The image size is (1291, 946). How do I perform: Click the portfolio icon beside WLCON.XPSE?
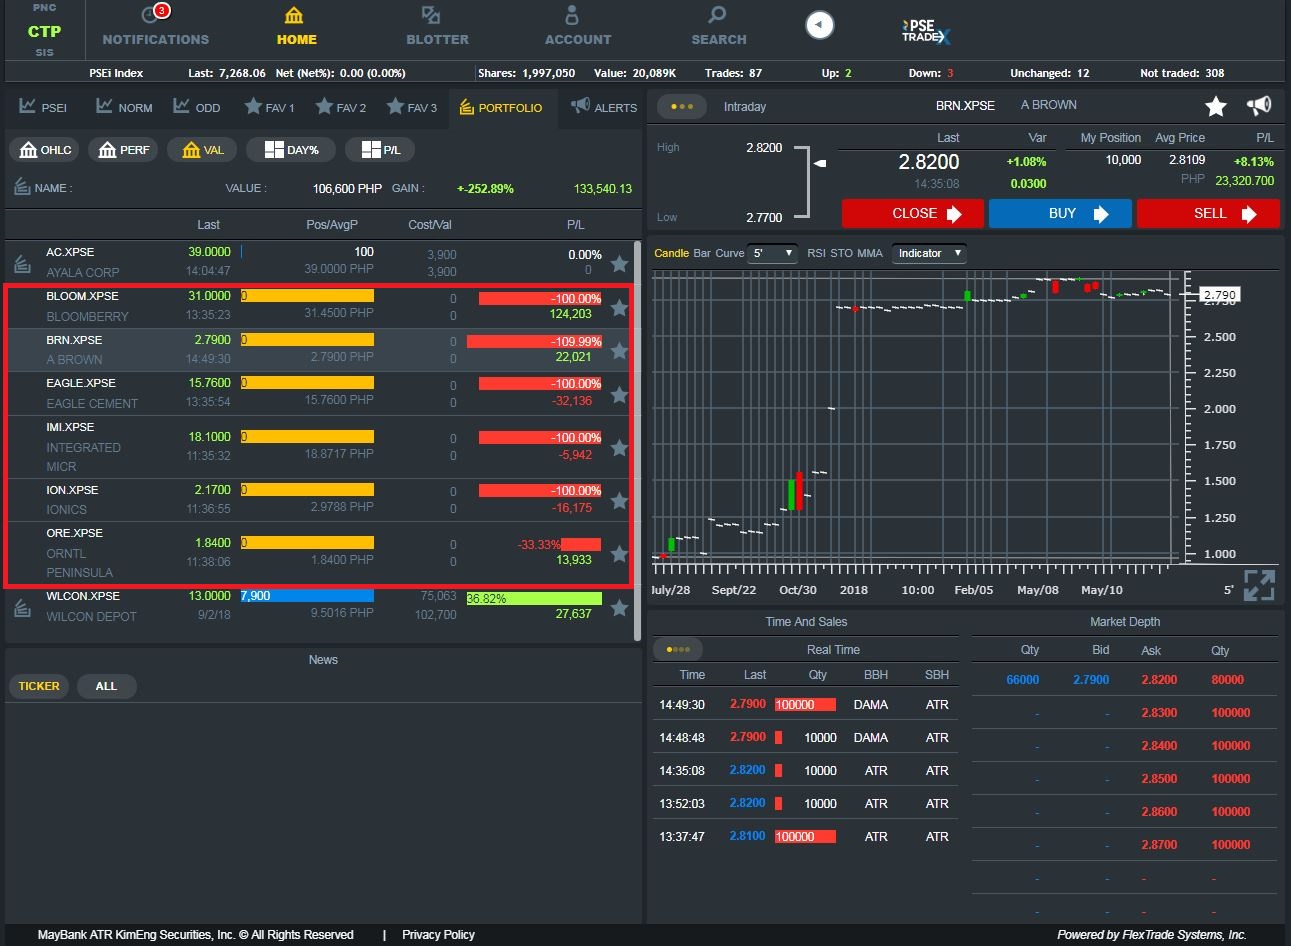point(22,607)
